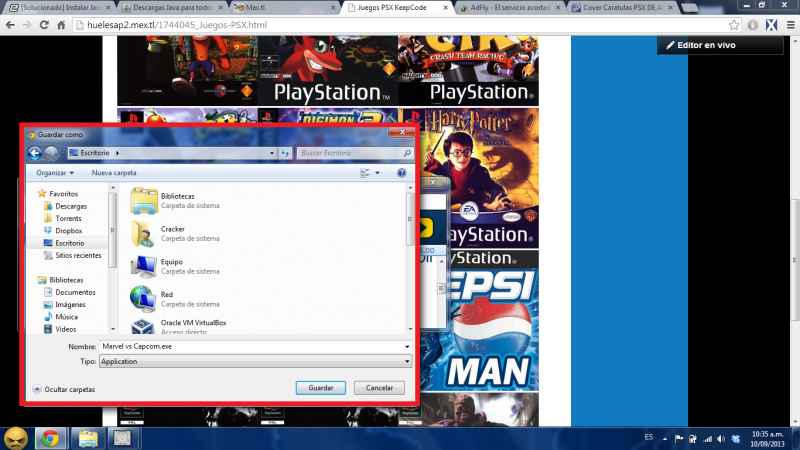800x450 pixels.
Task: Open File Explorer from the taskbar
Action: coord(88,438)
